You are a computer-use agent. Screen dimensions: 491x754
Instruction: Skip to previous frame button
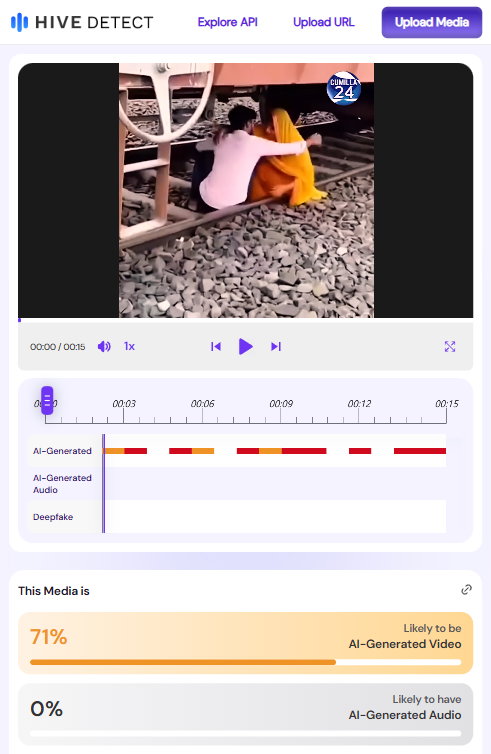pos(216,346)
